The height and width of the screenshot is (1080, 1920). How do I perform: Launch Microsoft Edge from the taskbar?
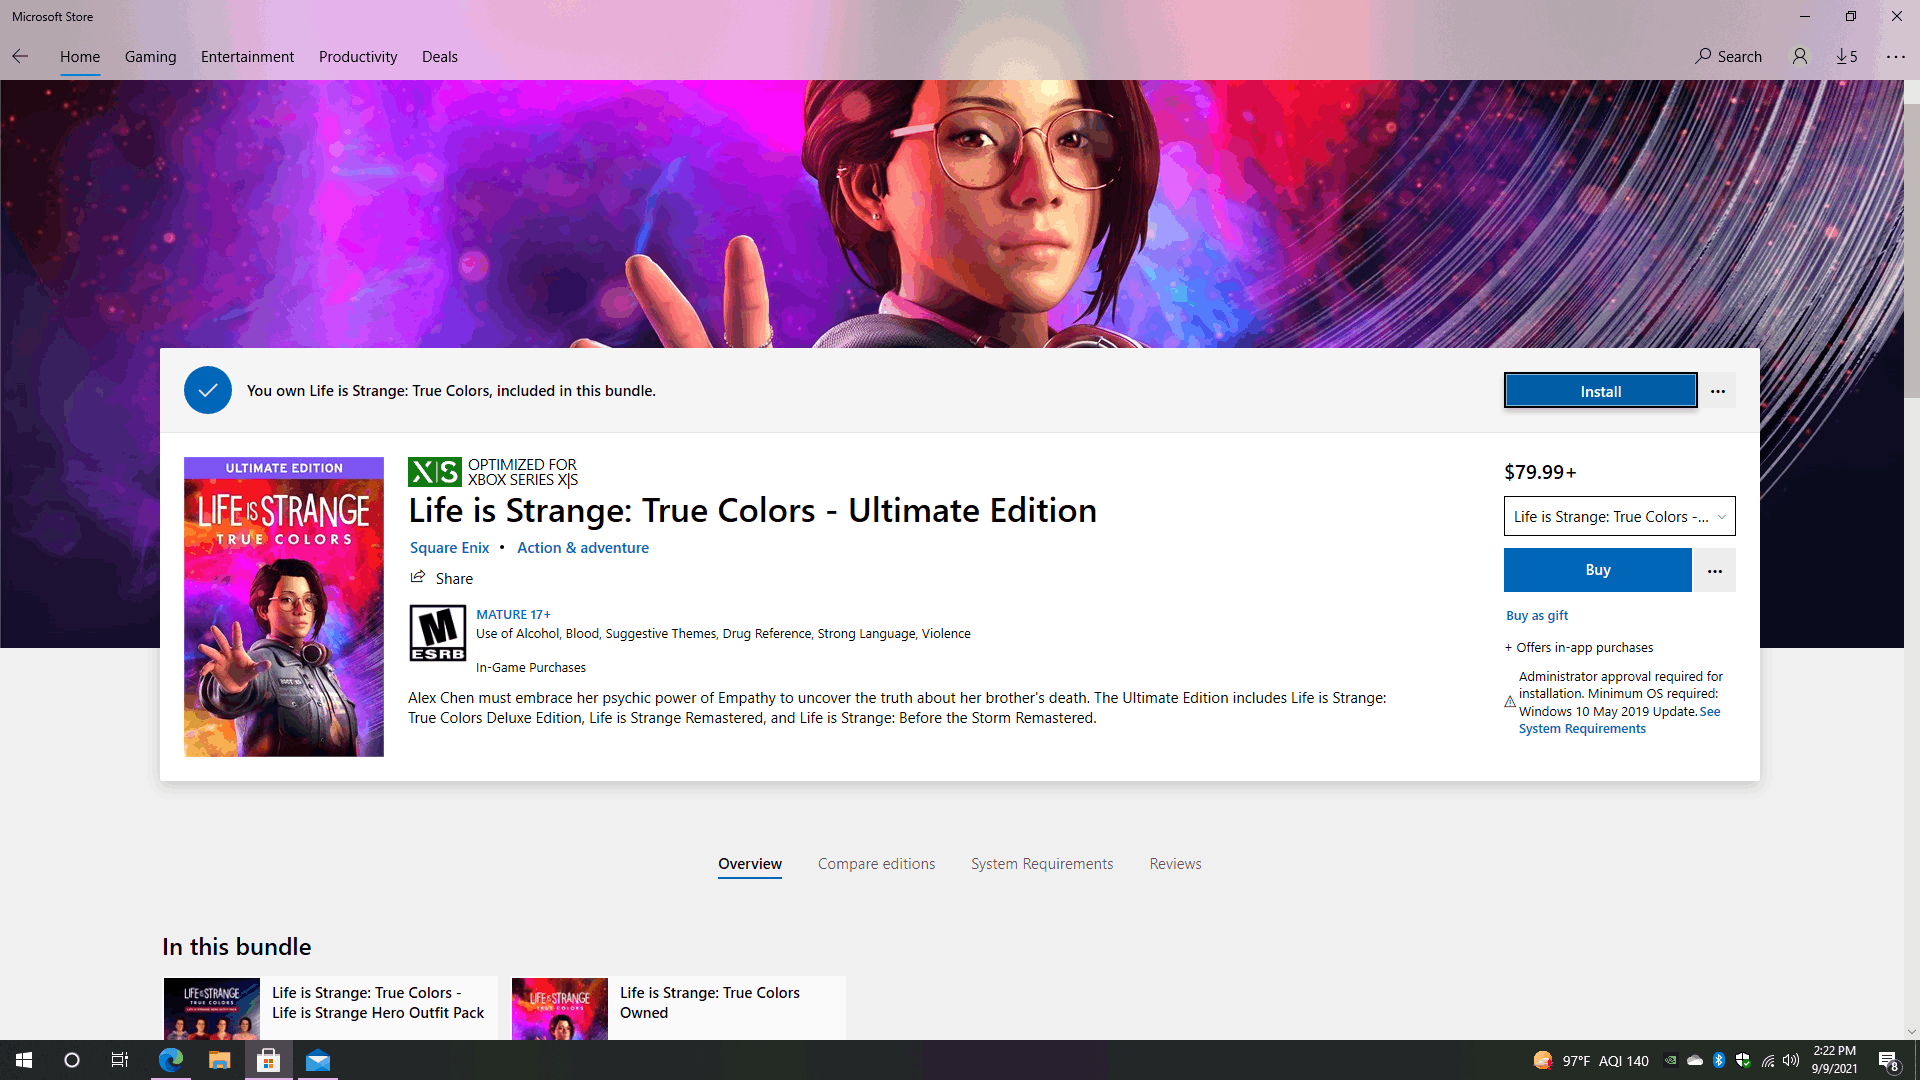tap(171, 1060)
